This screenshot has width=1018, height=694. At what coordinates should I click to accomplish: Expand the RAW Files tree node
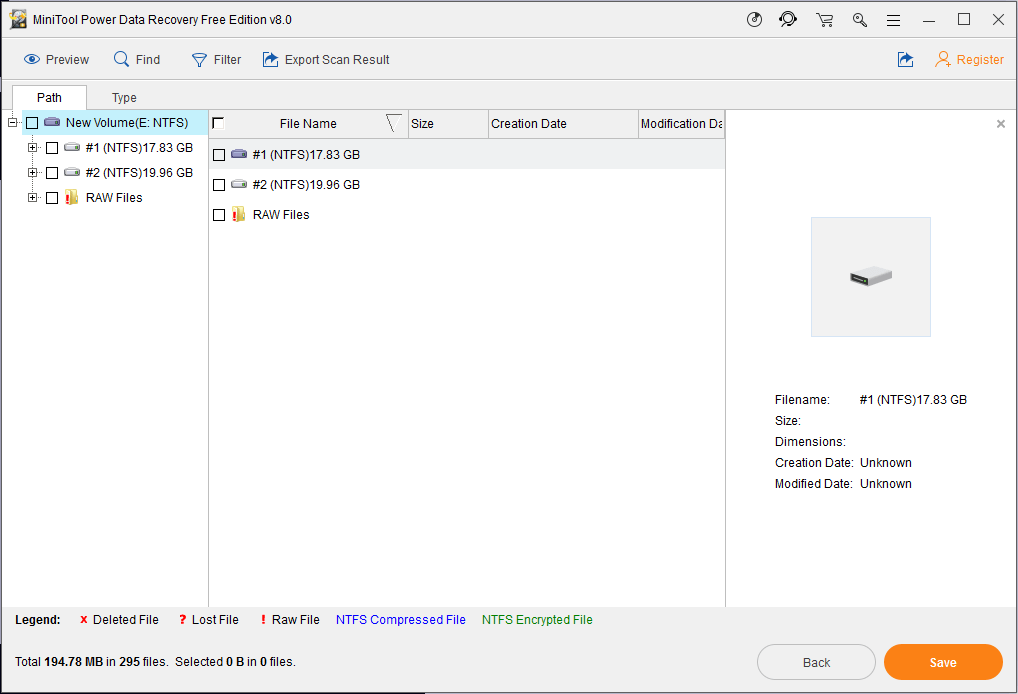click(32, 197)
